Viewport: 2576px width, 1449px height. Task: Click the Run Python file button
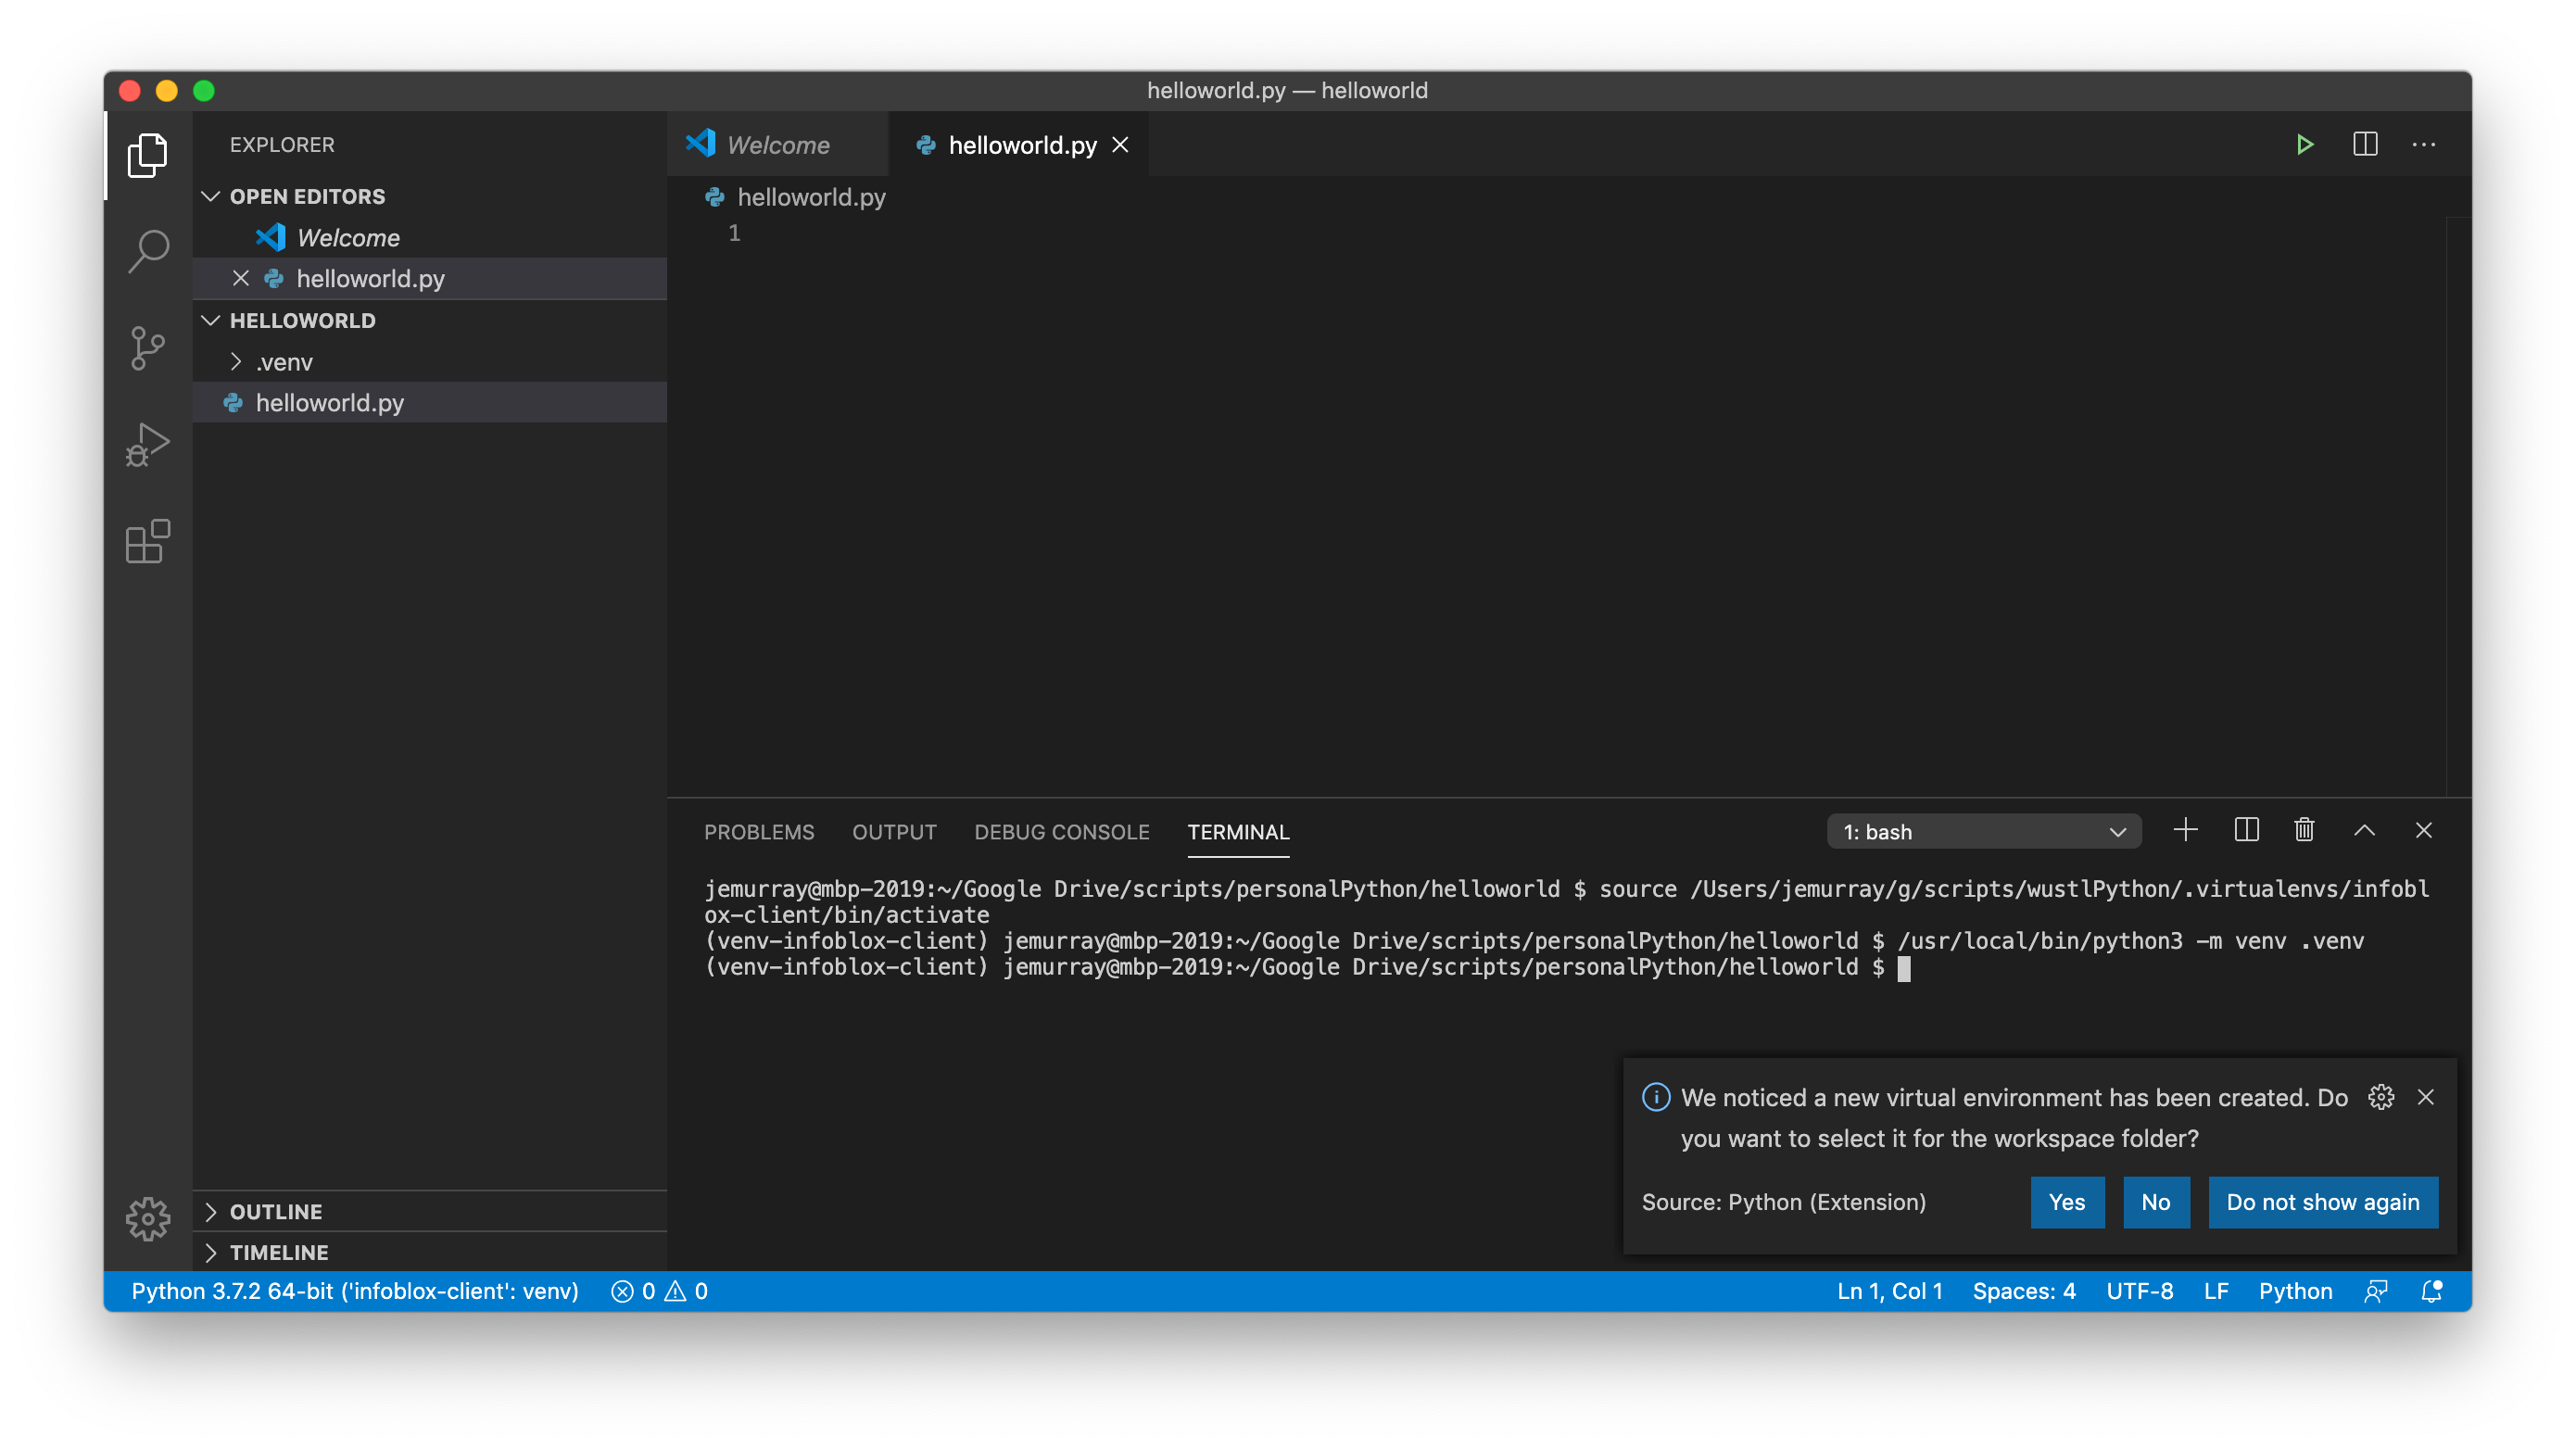2305,144
